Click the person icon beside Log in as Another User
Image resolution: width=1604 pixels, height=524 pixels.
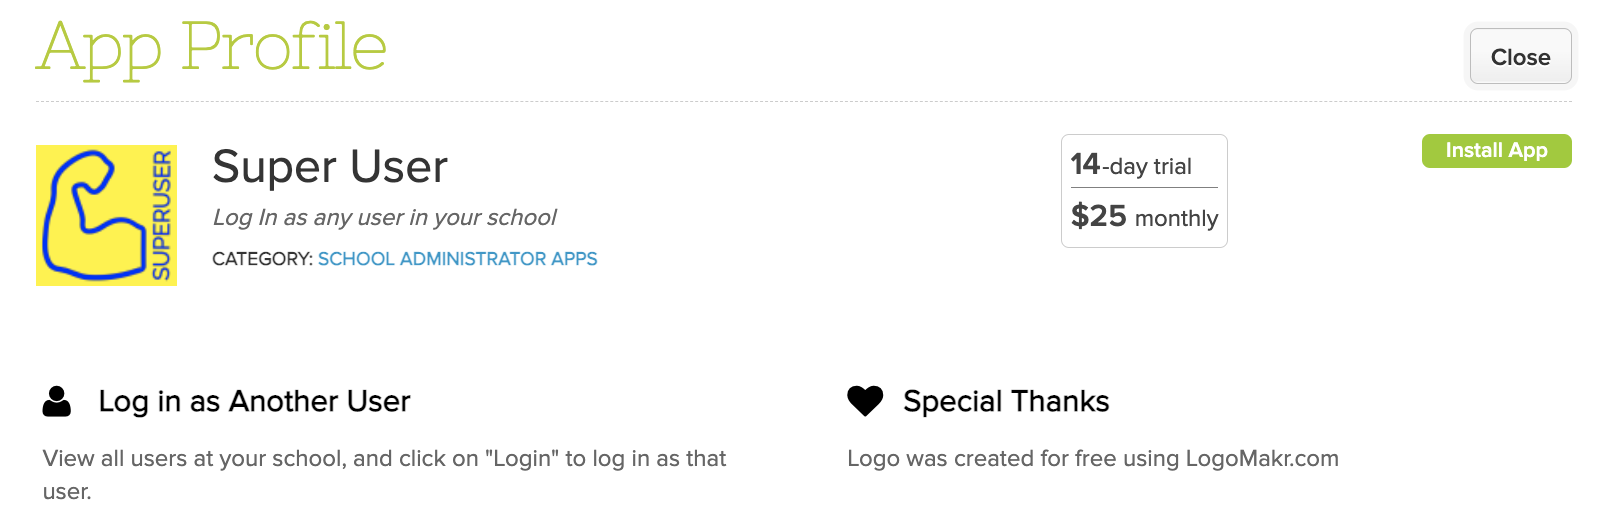pyautogui.click(x=57, y=401)
